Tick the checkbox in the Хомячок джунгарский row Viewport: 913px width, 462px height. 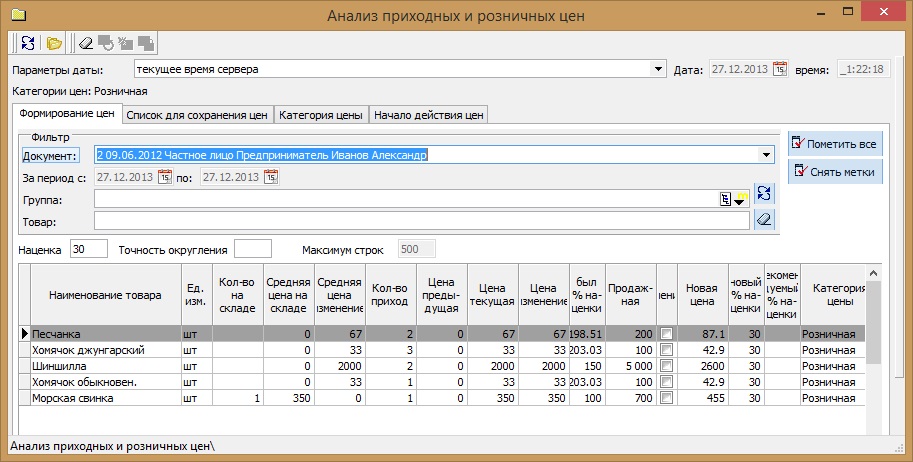667,350
